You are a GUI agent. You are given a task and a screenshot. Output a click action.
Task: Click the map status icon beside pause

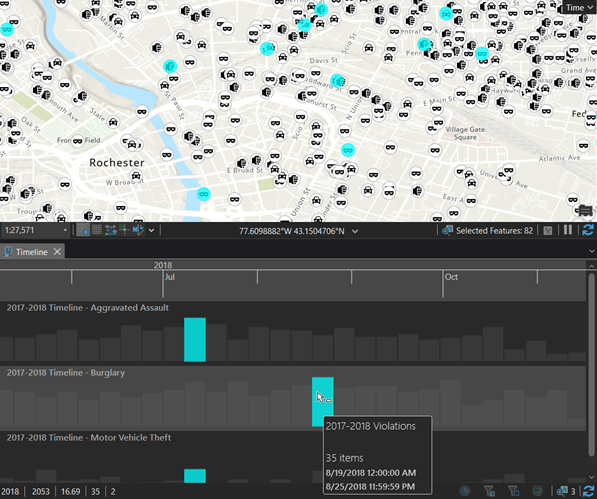pos(548,230)
